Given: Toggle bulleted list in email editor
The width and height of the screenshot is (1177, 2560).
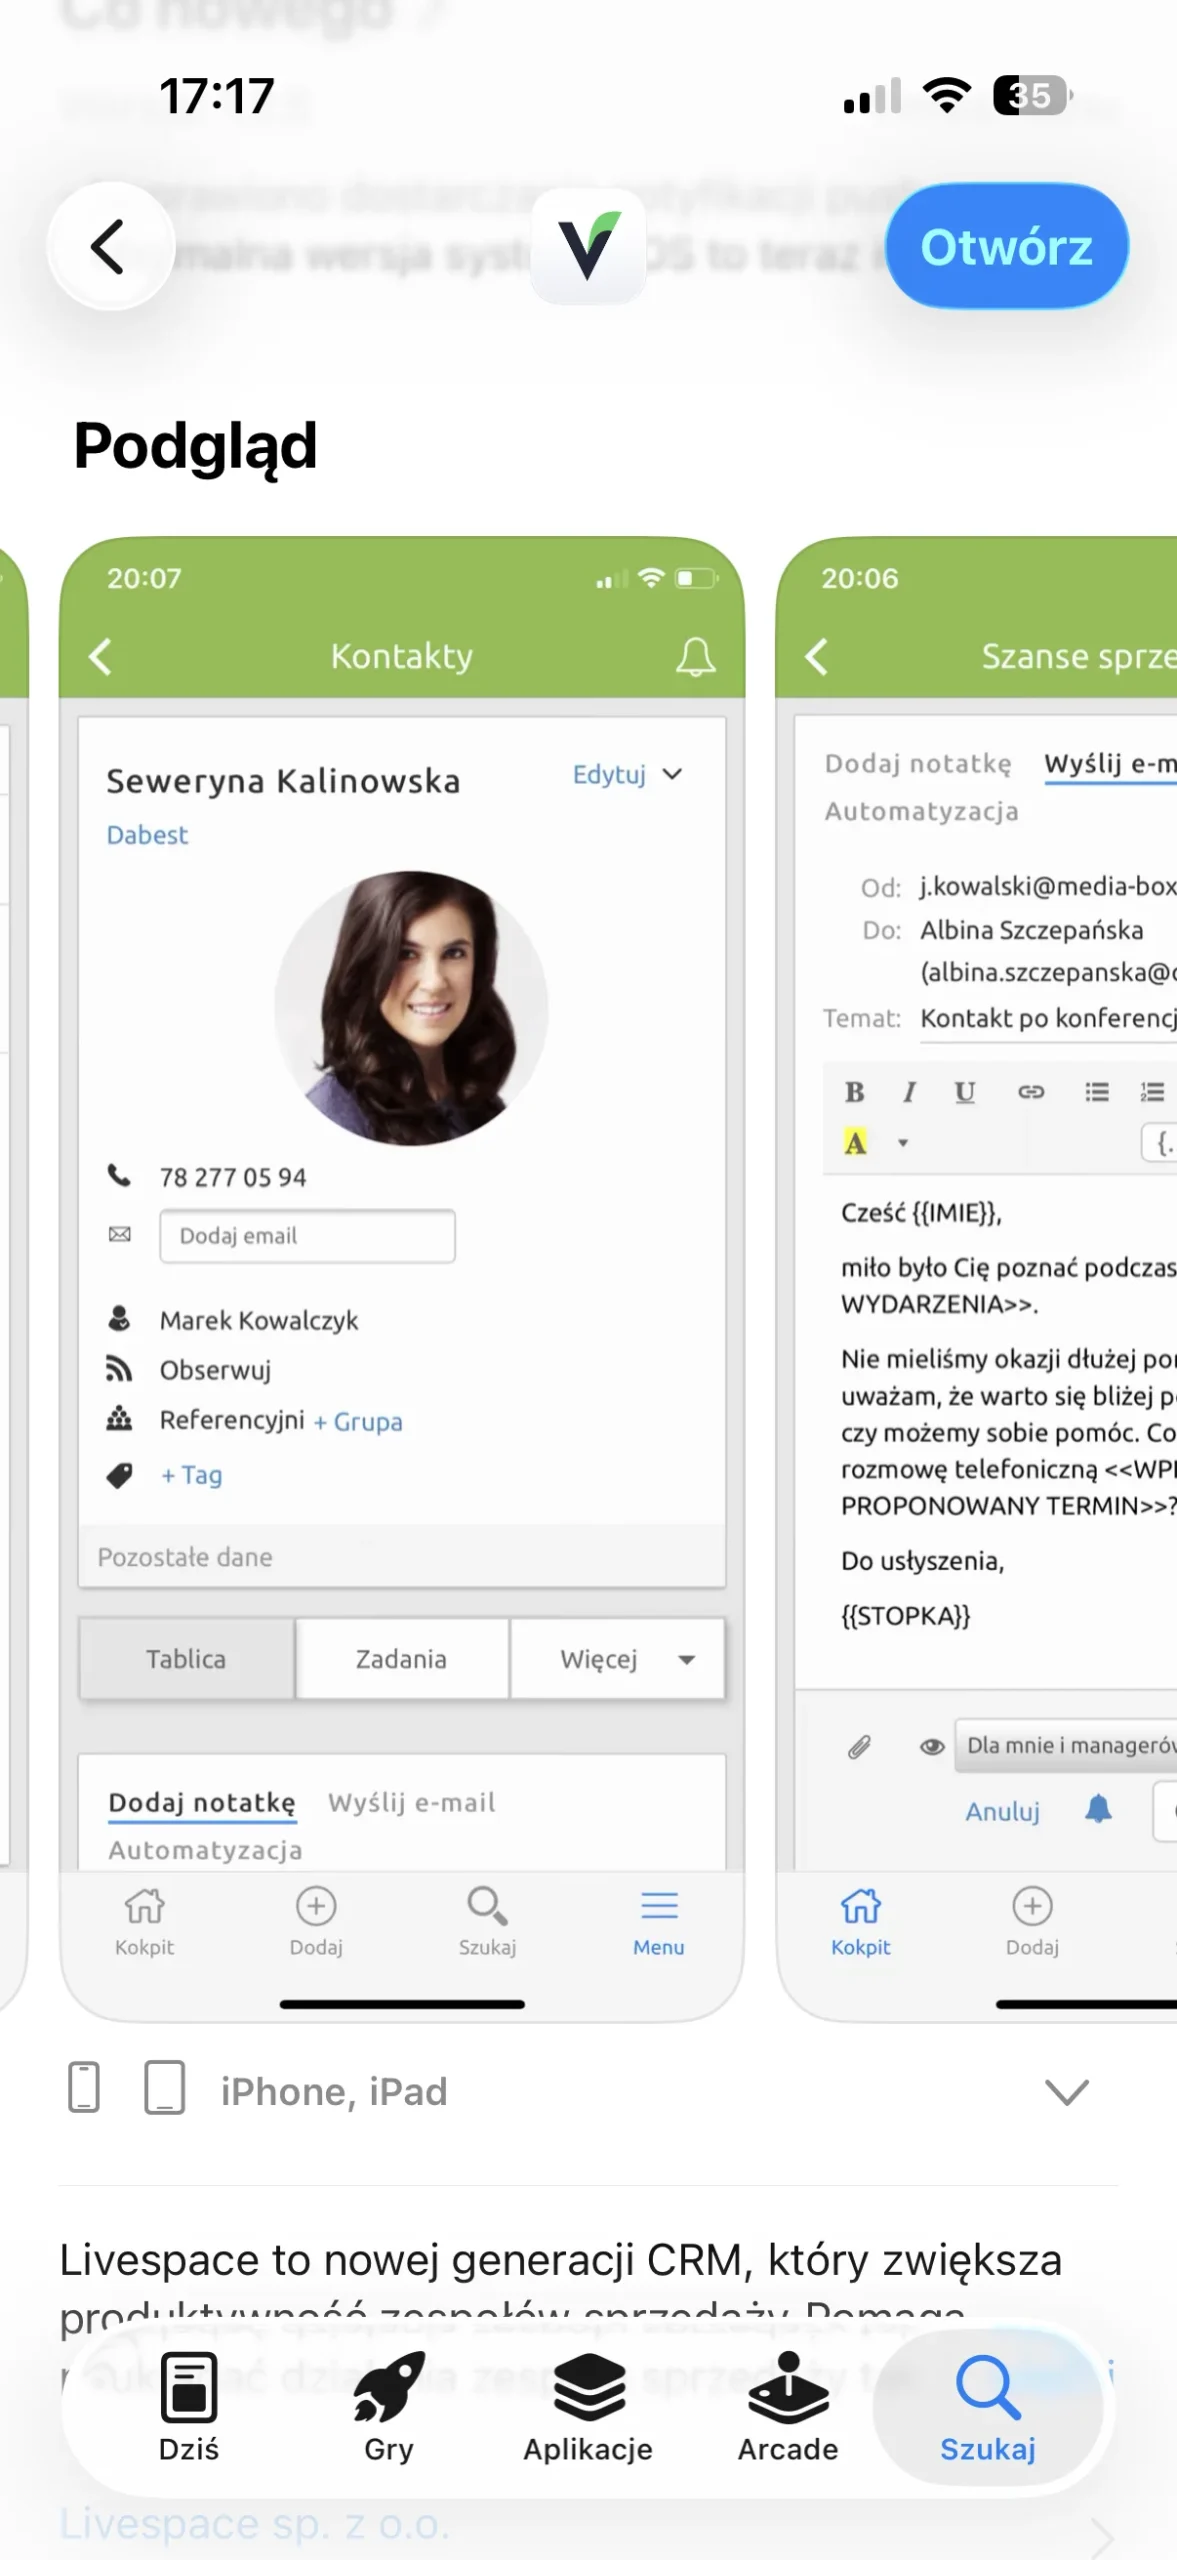Looking at the screenshot, I should click(1097, 1092).
